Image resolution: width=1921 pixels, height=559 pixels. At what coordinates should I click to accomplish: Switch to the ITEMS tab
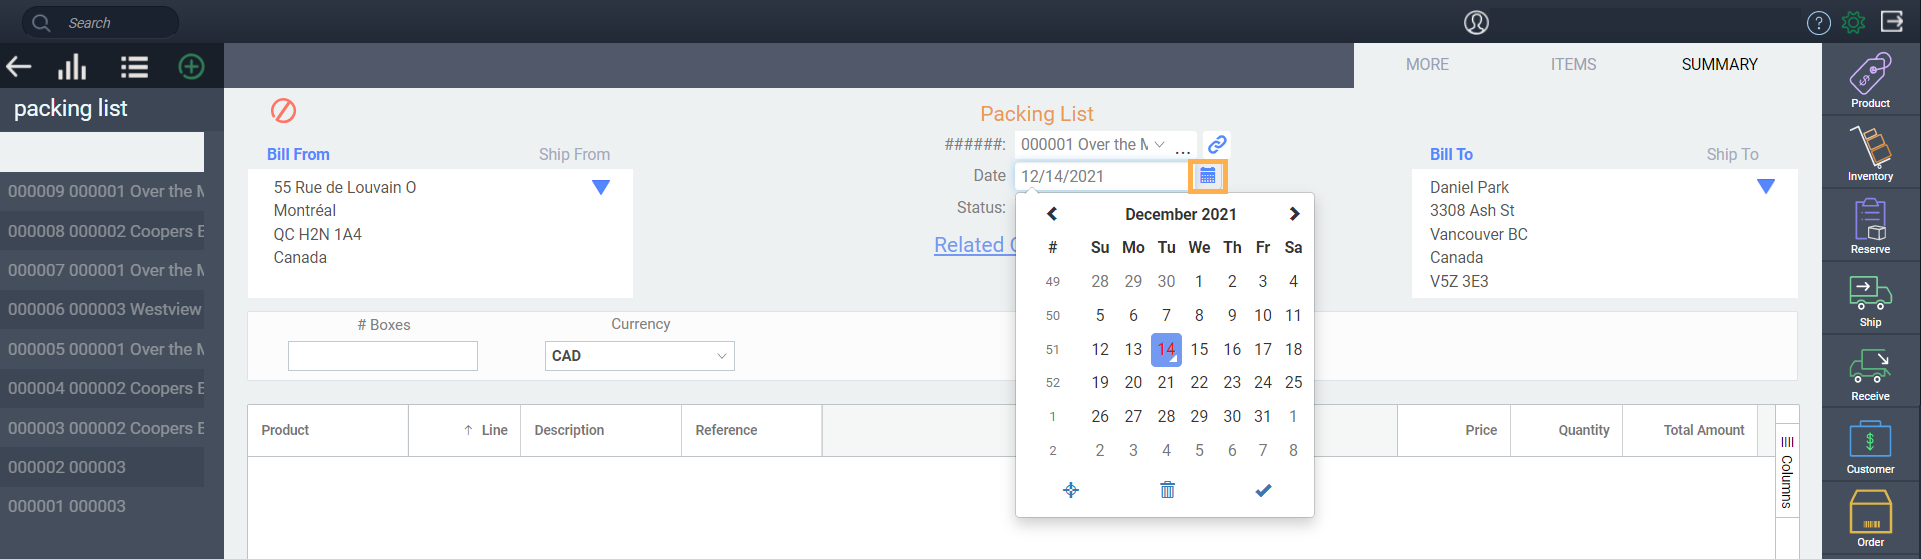(x=1573, y=64)
